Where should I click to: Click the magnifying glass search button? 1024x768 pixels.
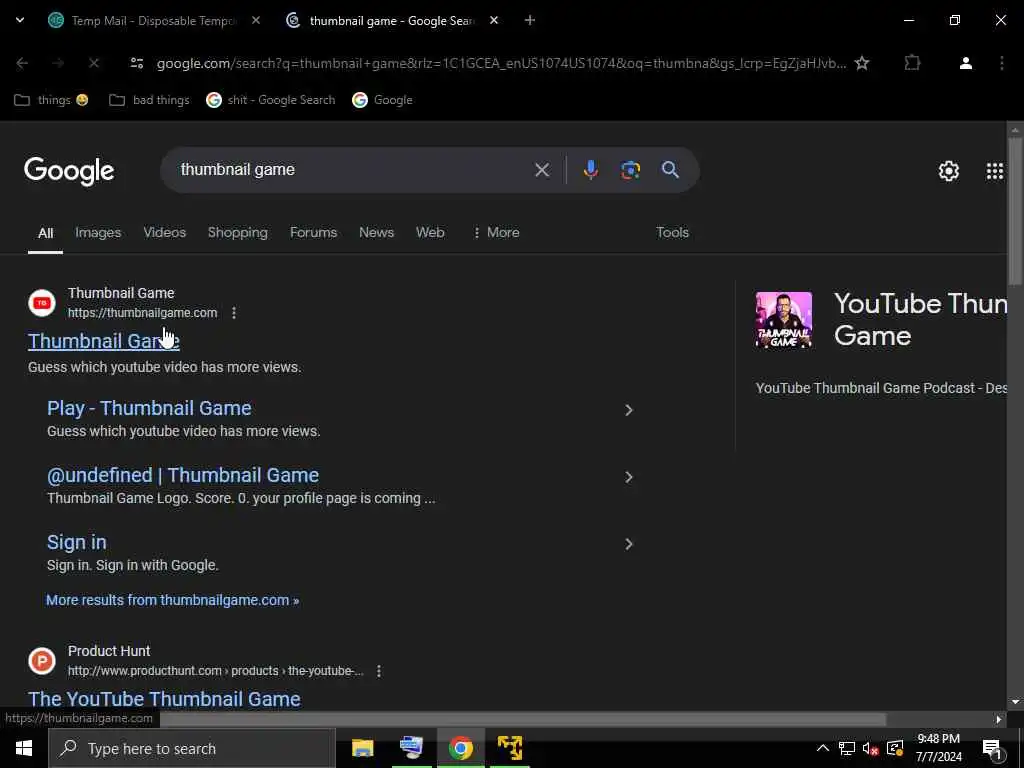tap(670, 170)
